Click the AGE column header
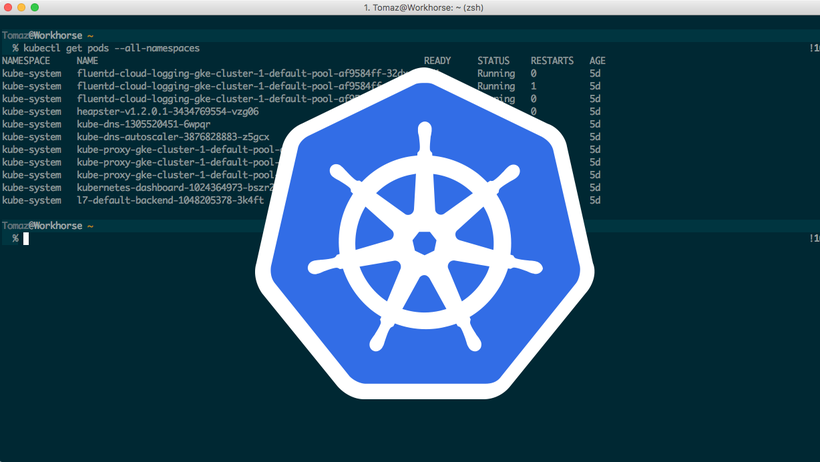This screenshot has height=462, width=820. (x=597, y=61)
